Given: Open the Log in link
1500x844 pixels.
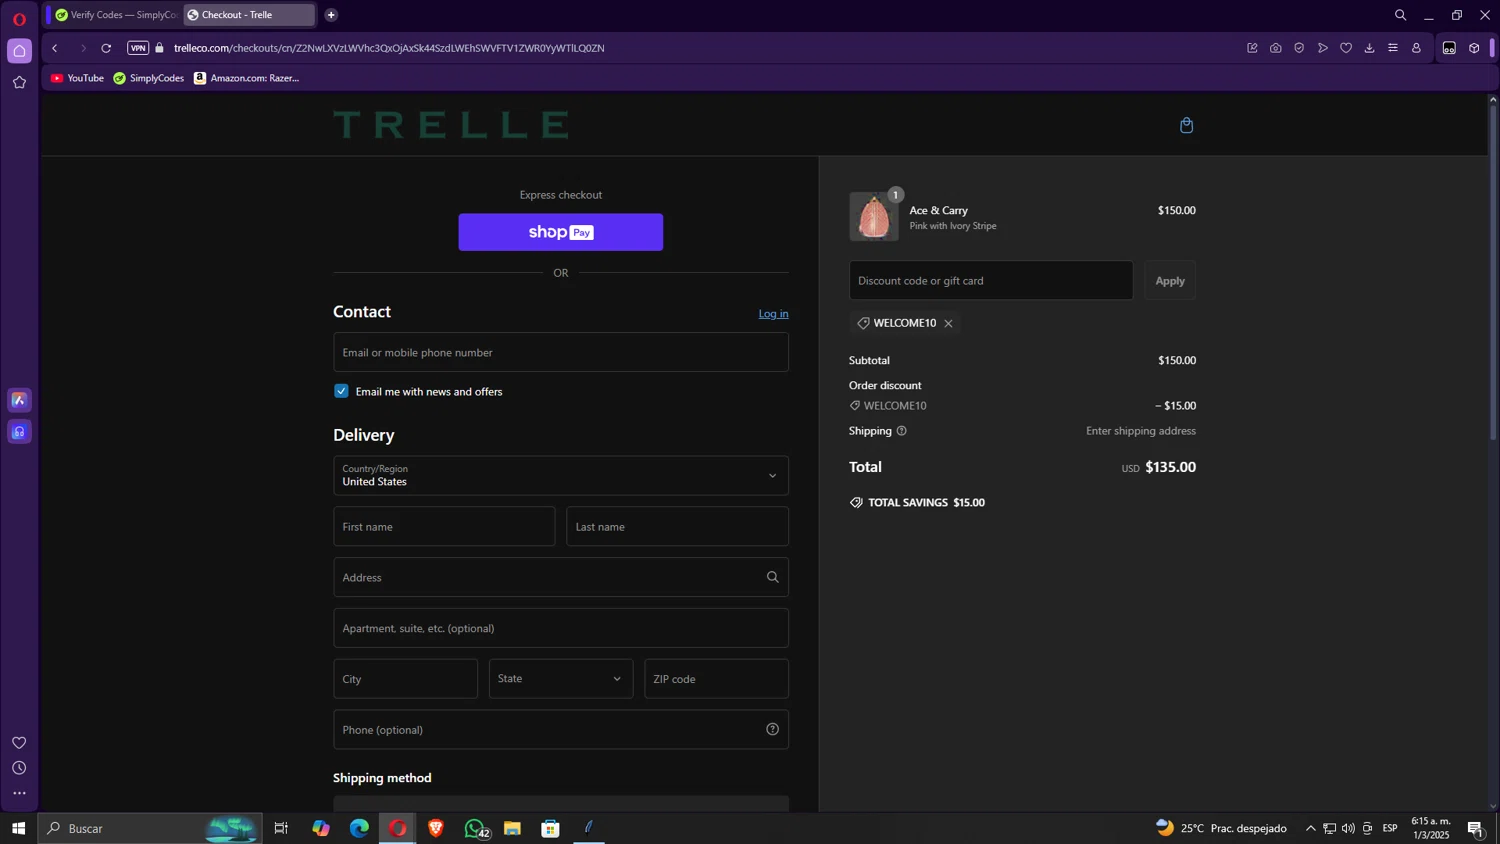Looking at the screenshot, I should point(773,314).
